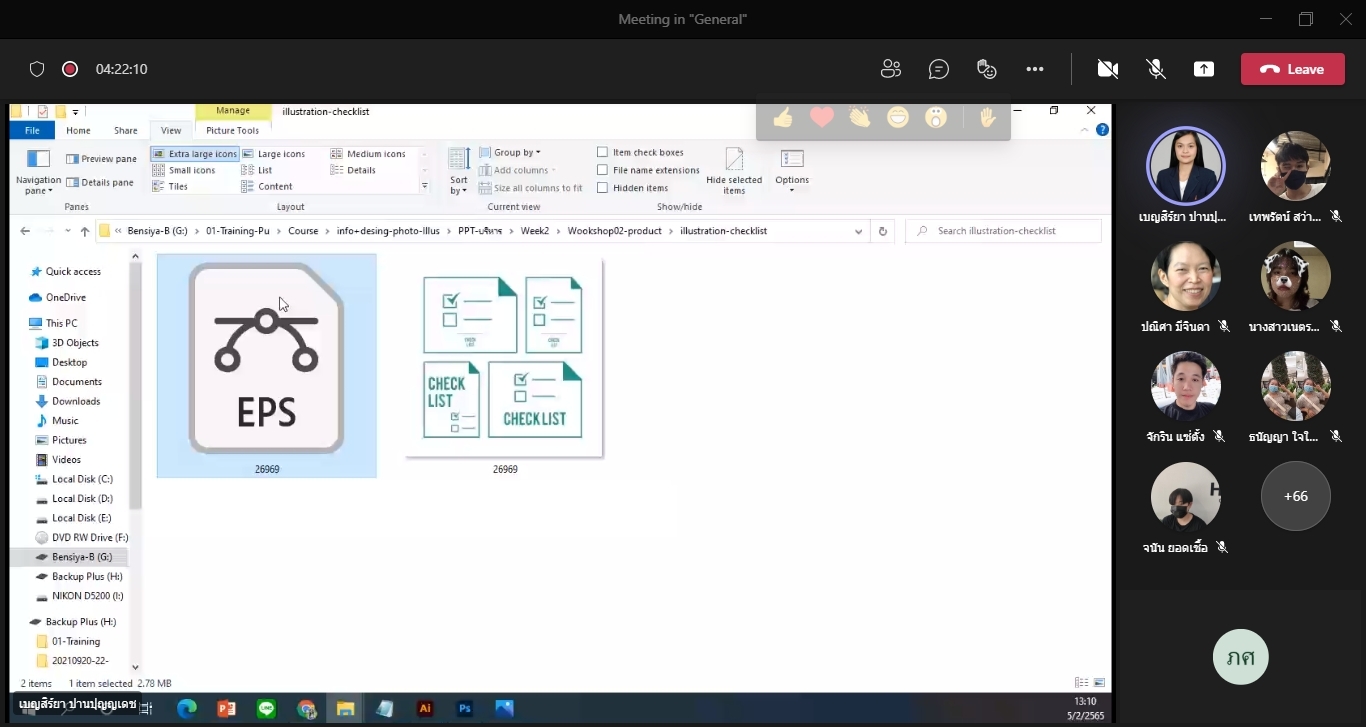The height and width of the screenshot is (727, 1366).
Task: Choose Extra large icons layout
Action: tap(195, 154)
